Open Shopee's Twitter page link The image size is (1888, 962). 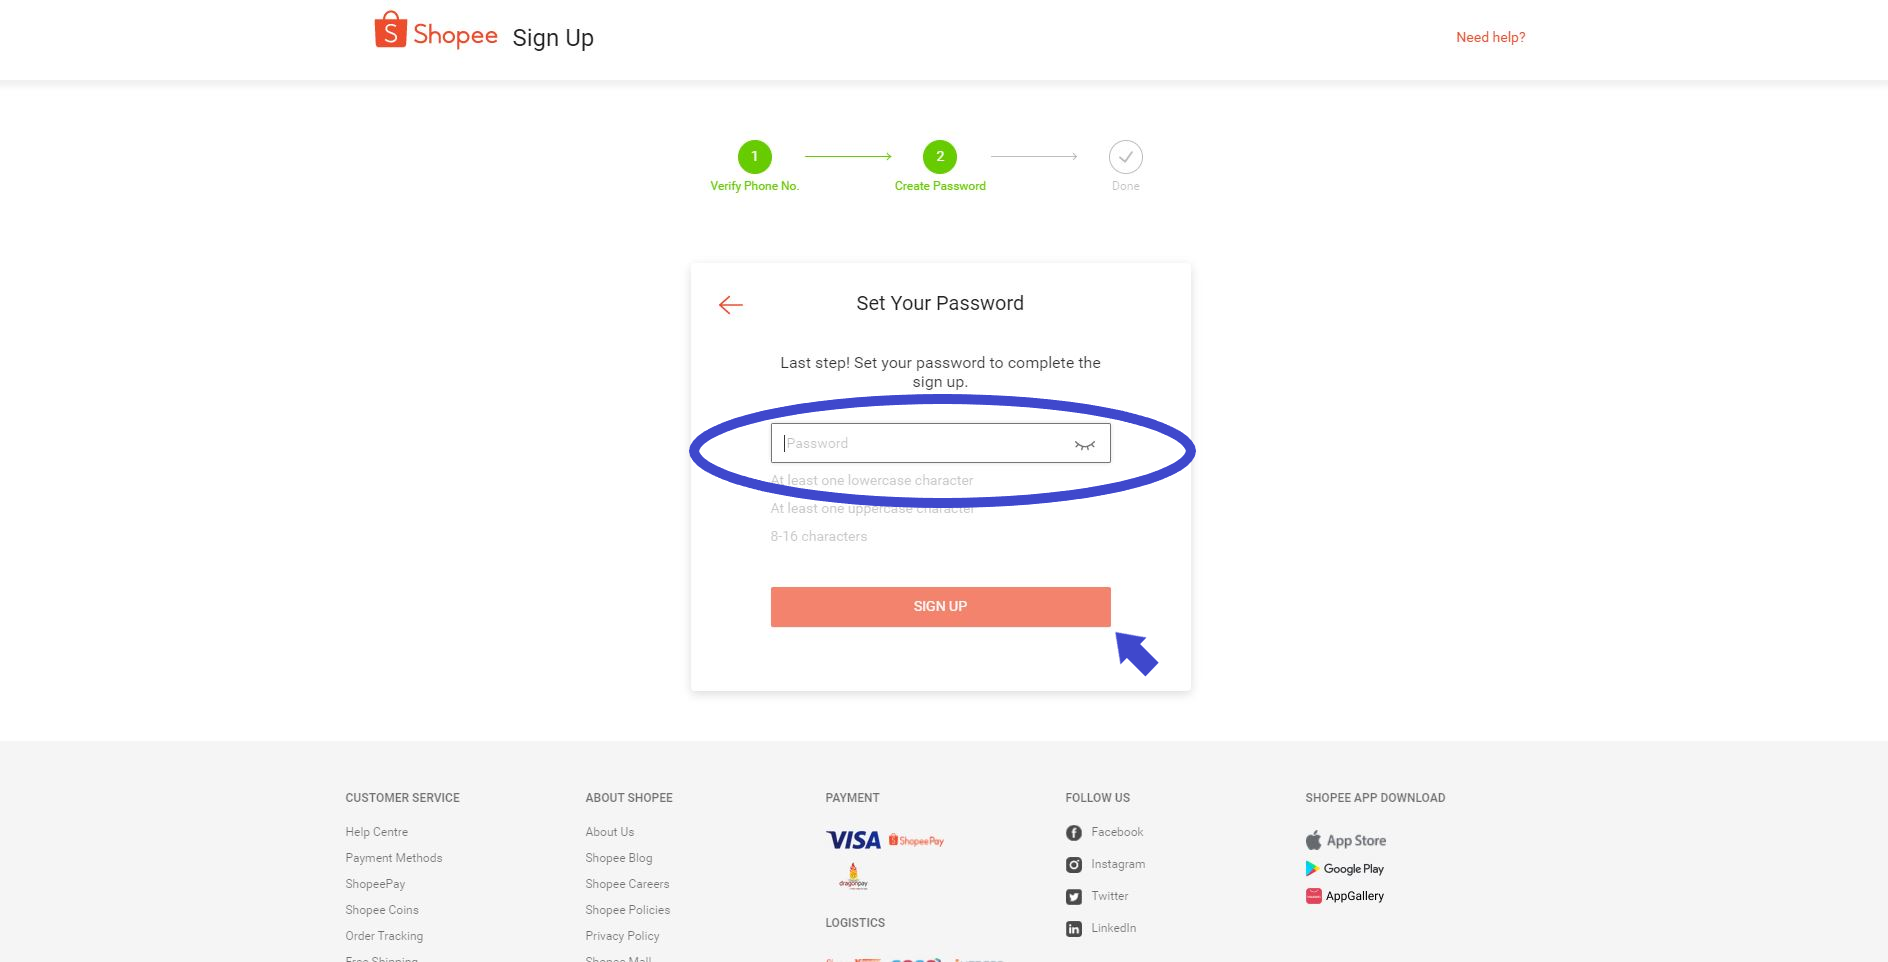[1097, 896]
